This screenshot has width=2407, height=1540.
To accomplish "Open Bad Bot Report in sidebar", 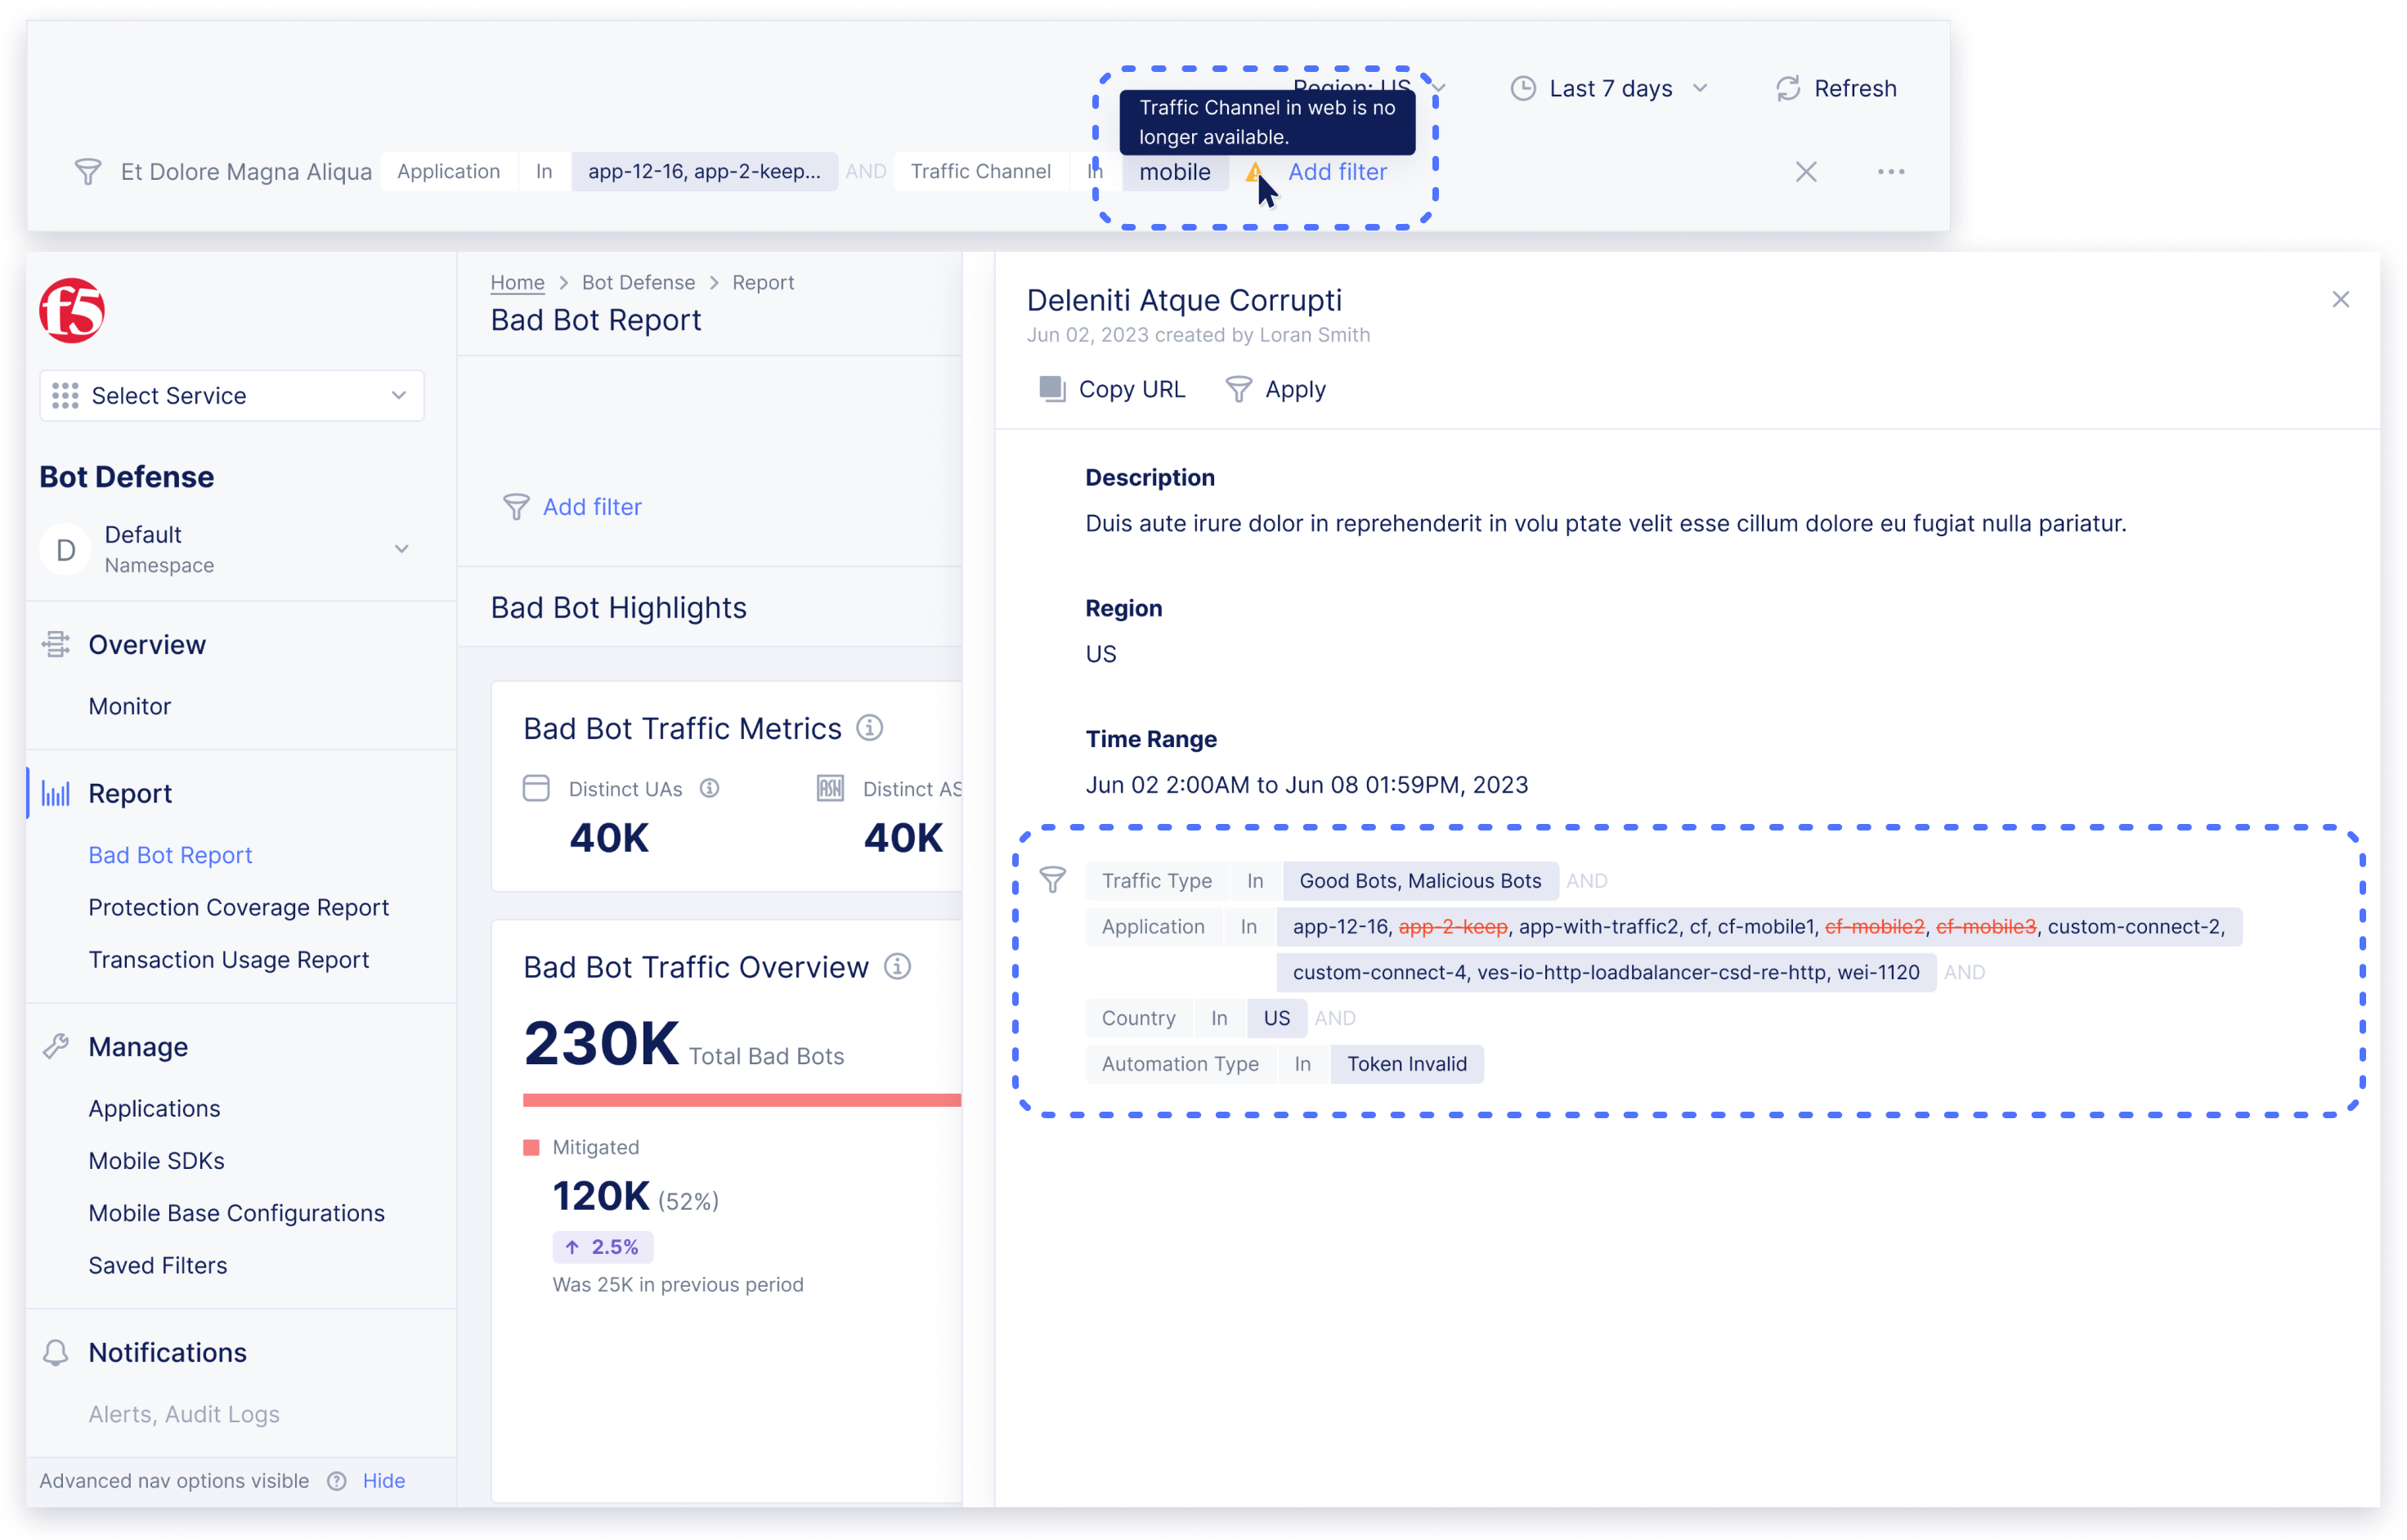I will click(x=170, y=856).
